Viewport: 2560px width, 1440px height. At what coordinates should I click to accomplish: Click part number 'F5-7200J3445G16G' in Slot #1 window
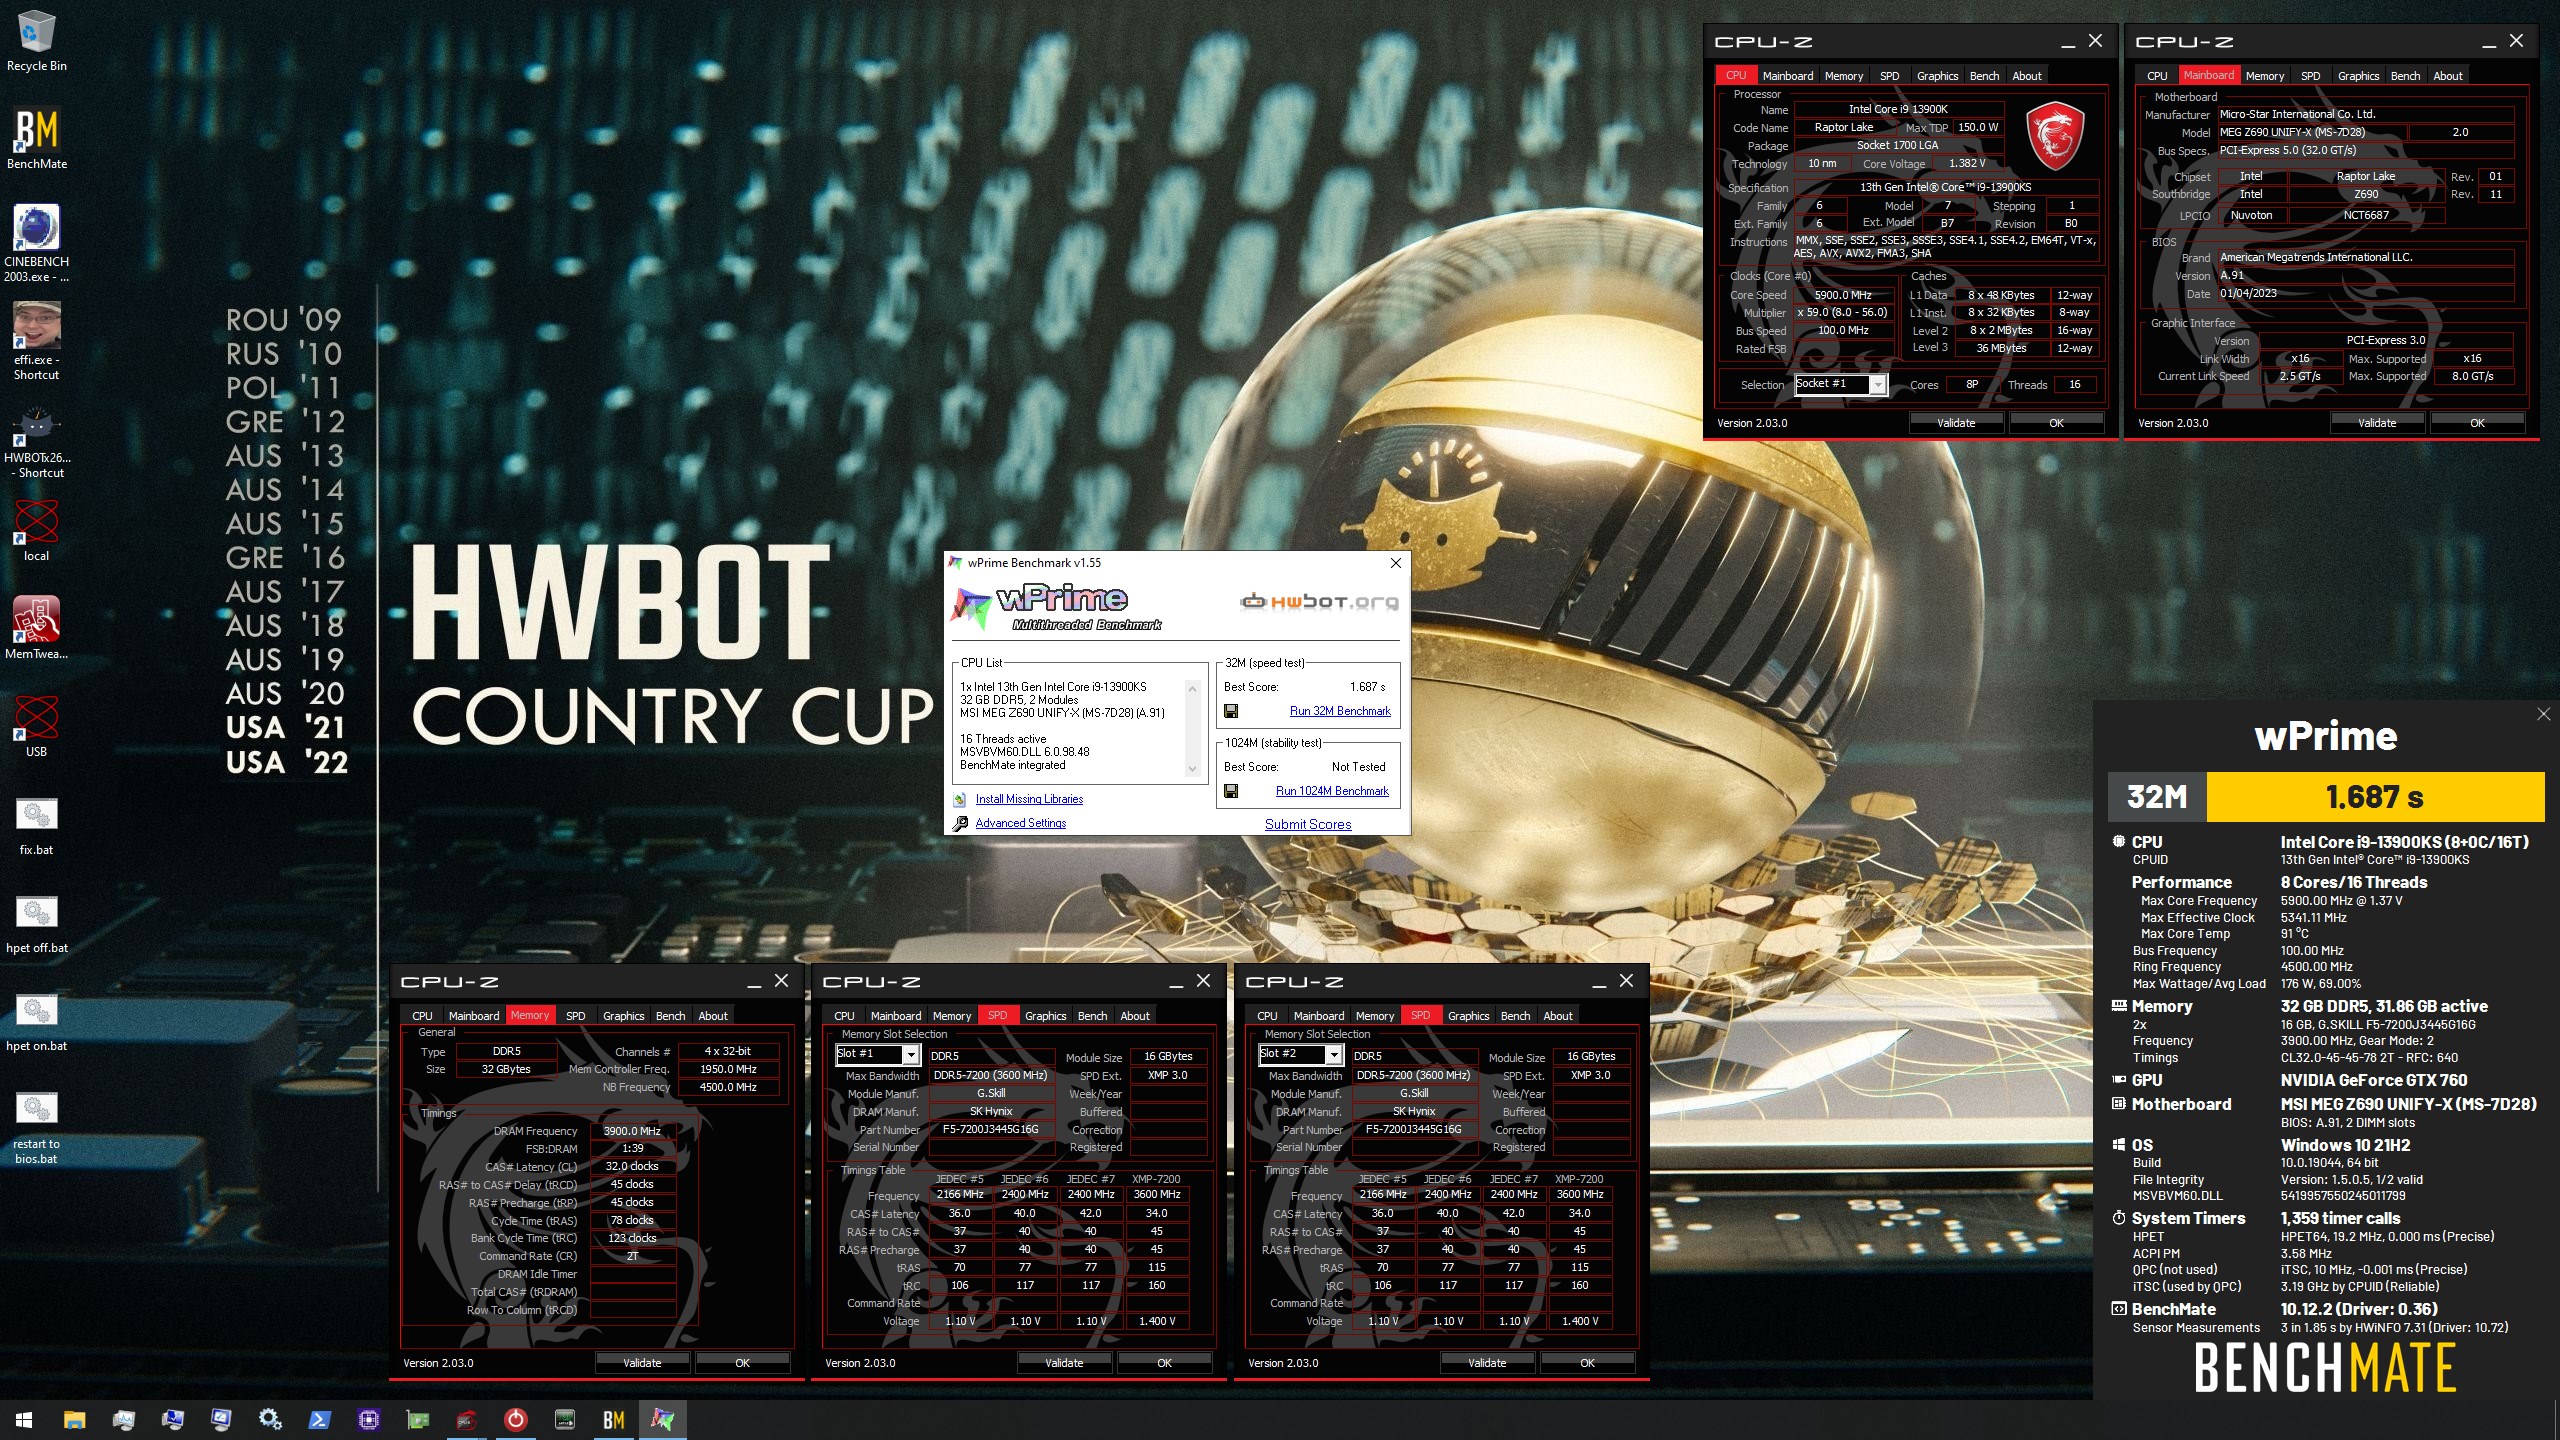pyautogui.click(x=990, y=1130)
